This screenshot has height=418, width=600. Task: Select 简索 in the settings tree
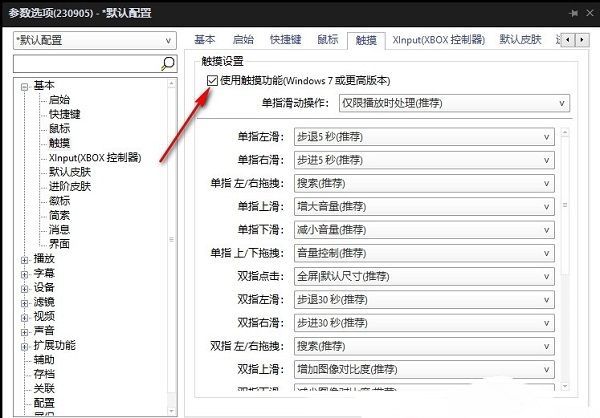click(59, 215)
